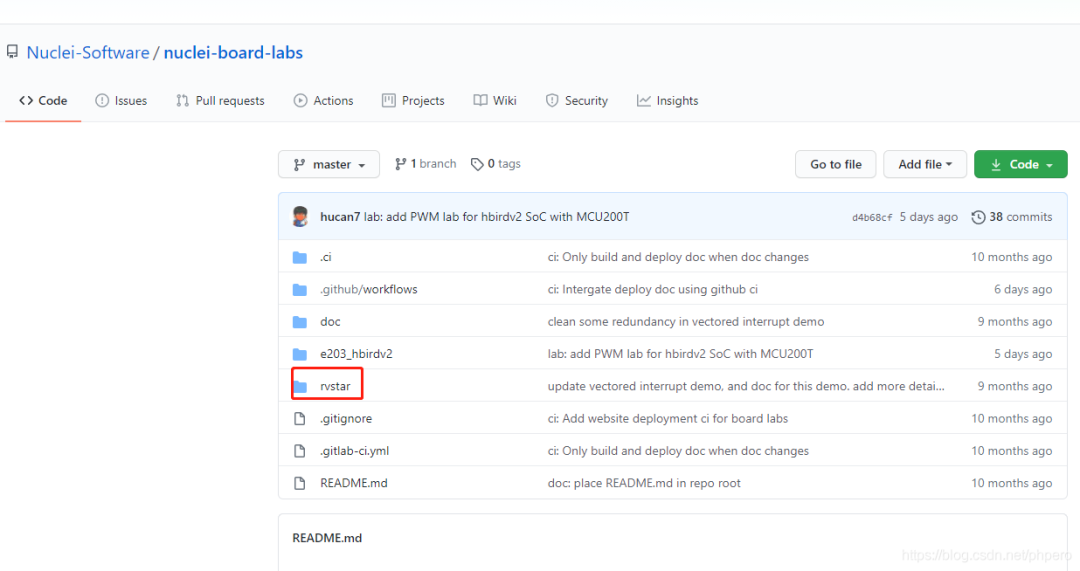Image resolution: width=1080 pixels, height=571 pixels.
Task: Open commit message 'ci: Intergate deploy doc using github ci'
Action: pyautogui.click(x=652, y=289)
